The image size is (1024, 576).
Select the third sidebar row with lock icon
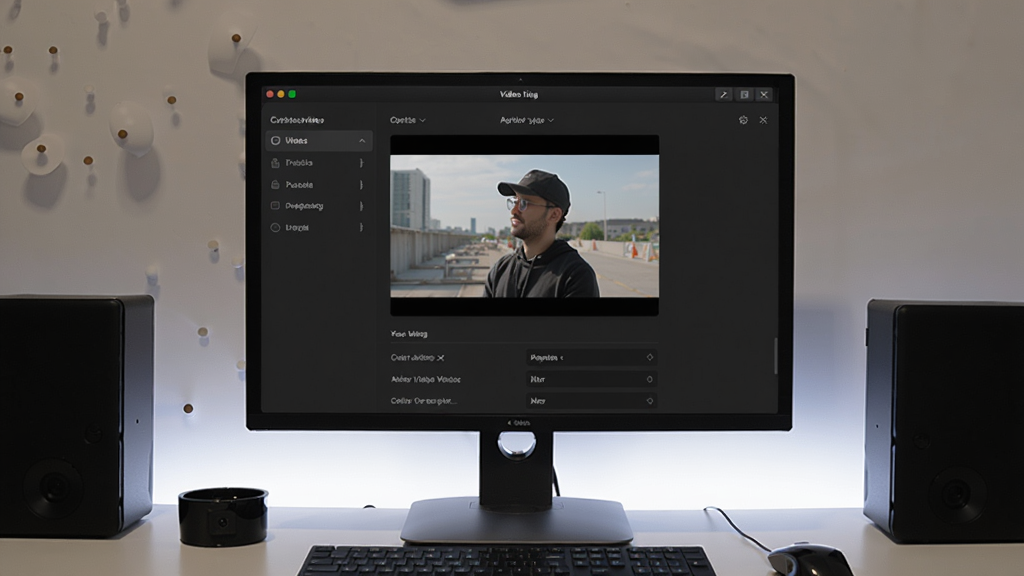click(x=319, y=185)
